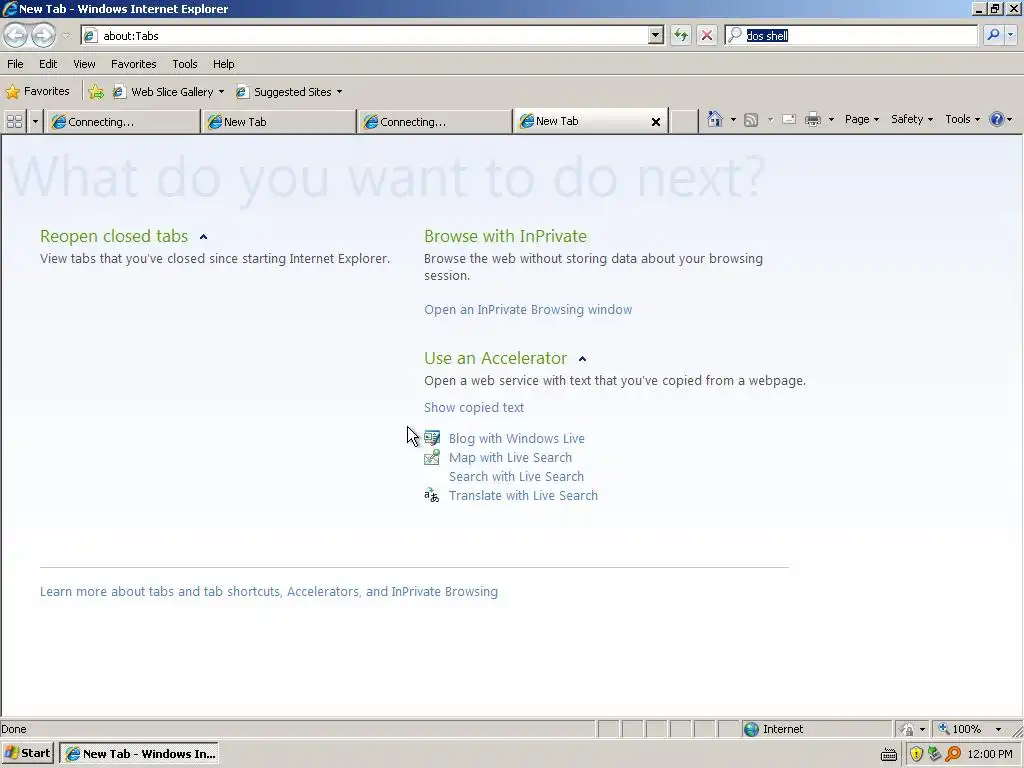Viewport: 1024px width, 768px height.
Task: Click the Read Mail icon
Action: [789, 120]
